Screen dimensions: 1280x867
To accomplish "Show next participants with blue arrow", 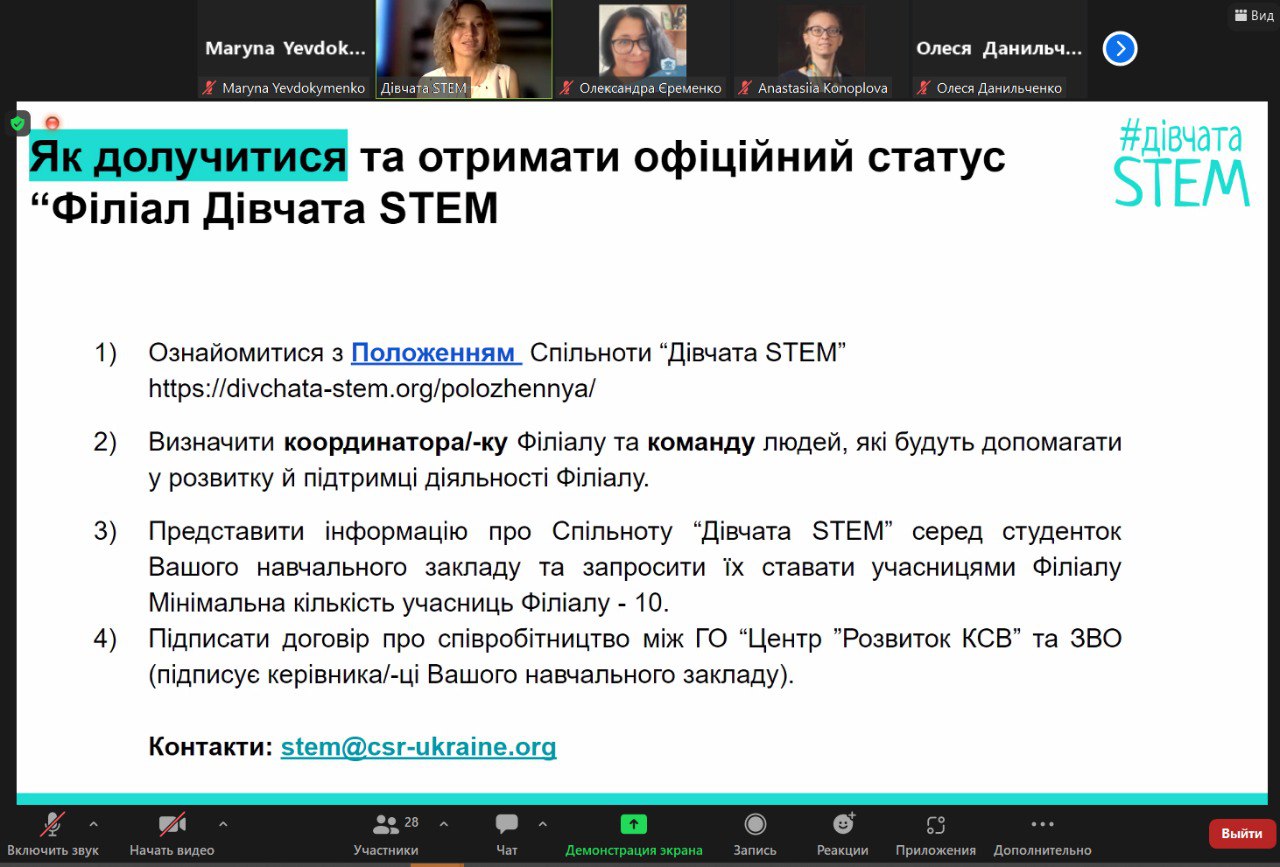I will point(1120,48).
